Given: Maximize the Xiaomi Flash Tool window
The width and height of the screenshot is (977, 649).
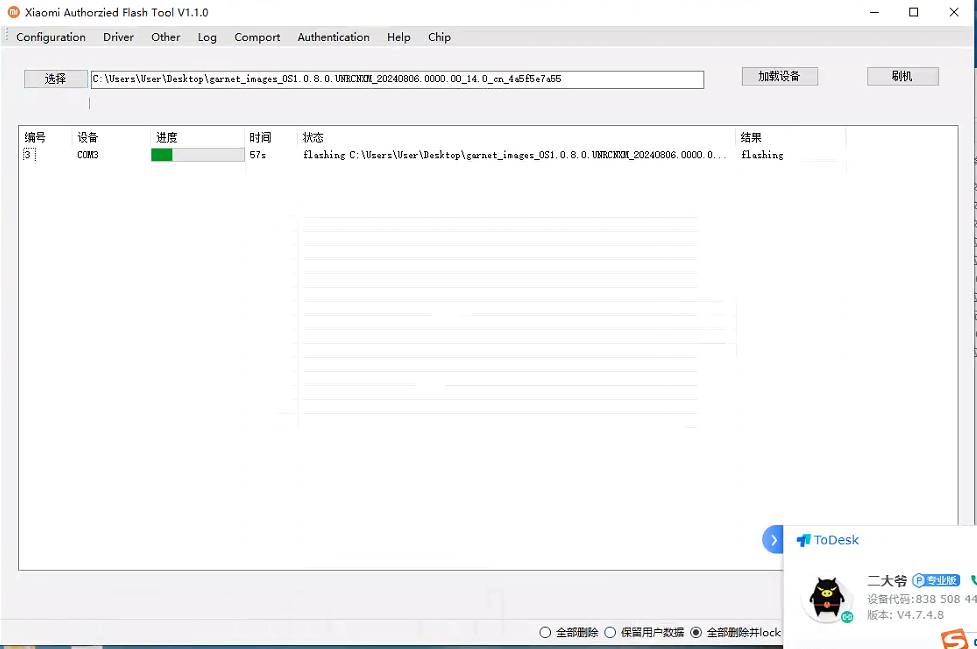Looking at the screenshot, I should (913, 12).
